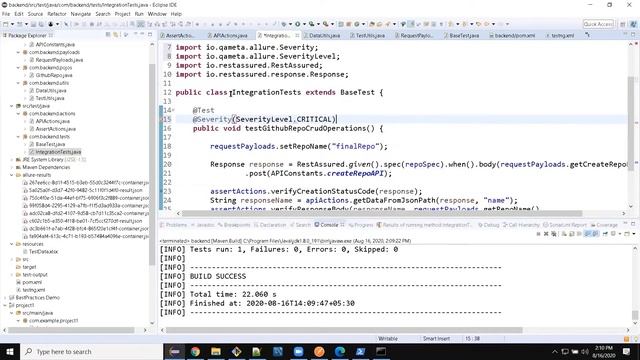Open the Window menu
640x360 pixels.
(x=157, y=14)
